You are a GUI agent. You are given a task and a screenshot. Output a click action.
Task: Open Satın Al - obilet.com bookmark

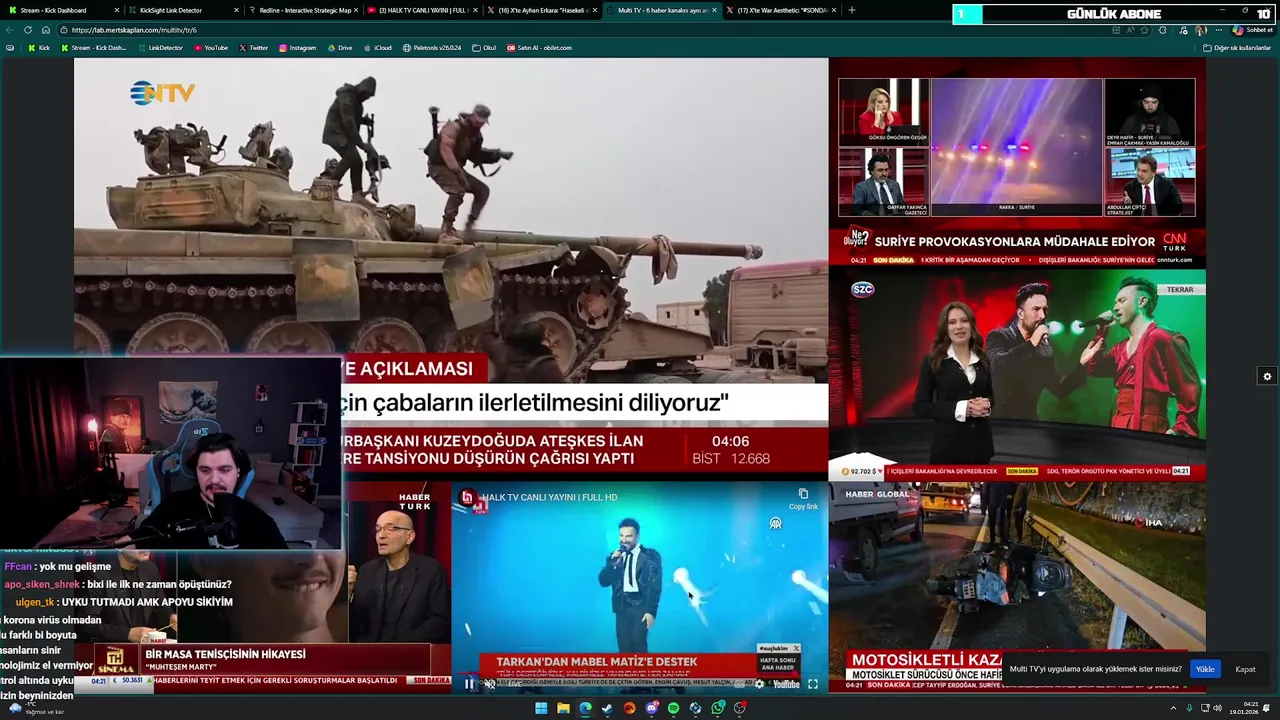point(539,48)
